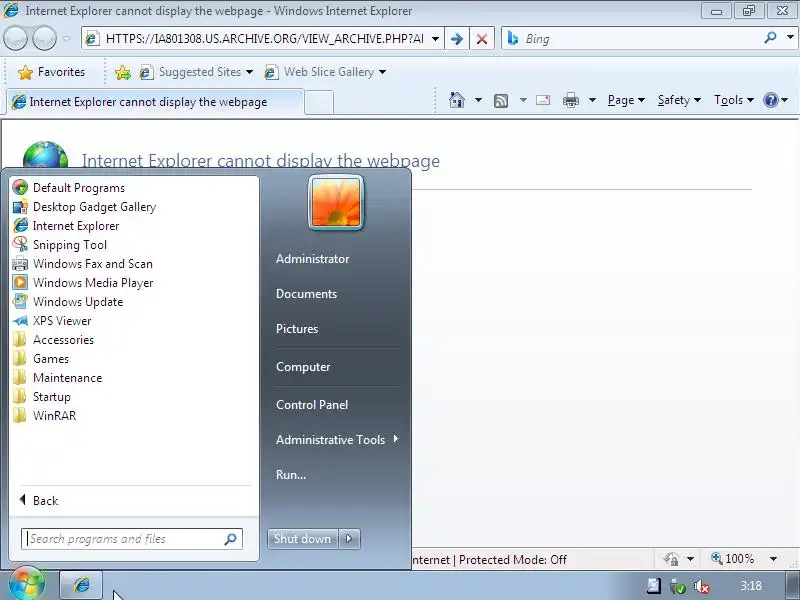Open the search provider dropdown arrow
This screenshot has height=600, width=800.
[x=790, y=37]
